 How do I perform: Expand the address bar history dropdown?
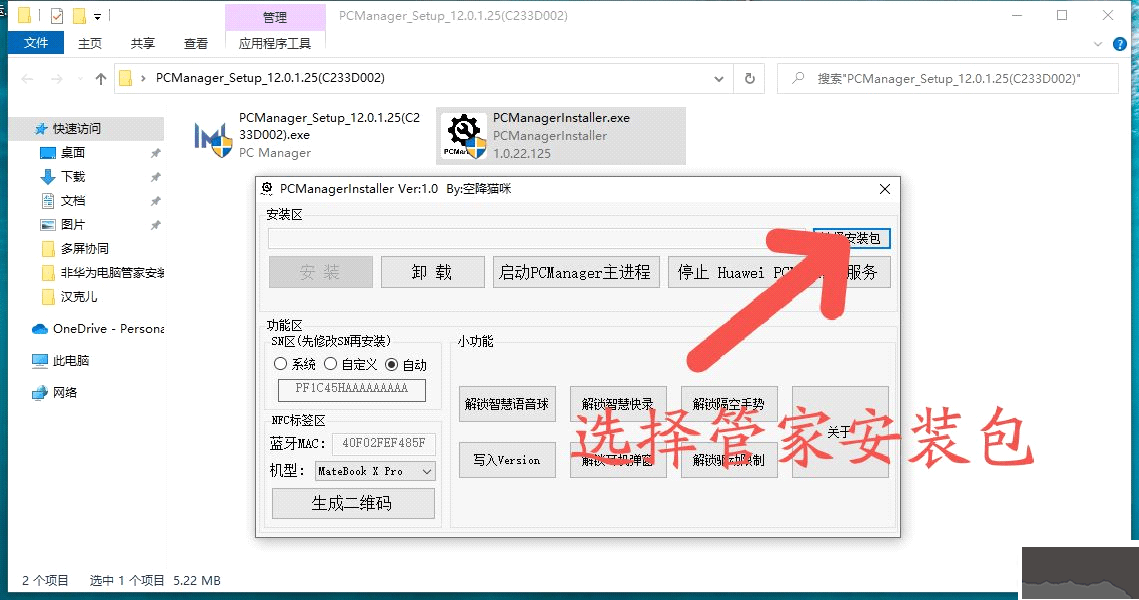(718, 78)
